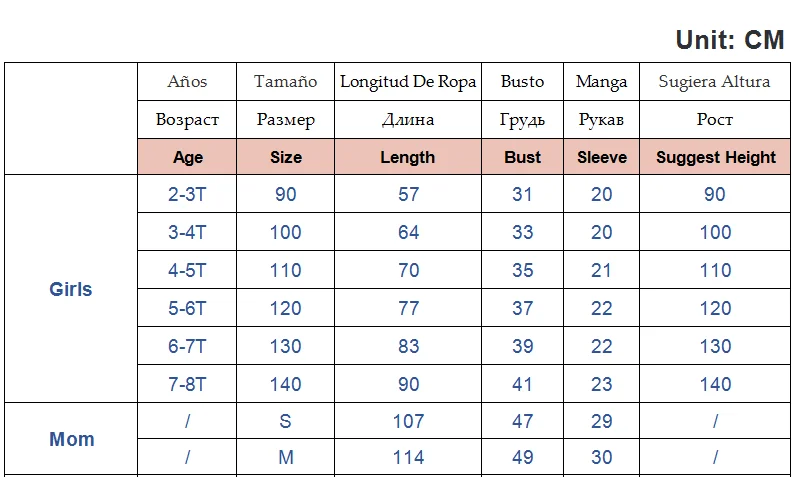Select the bust value 49
This screenshot has height=477, width=794.
point(523,457)
